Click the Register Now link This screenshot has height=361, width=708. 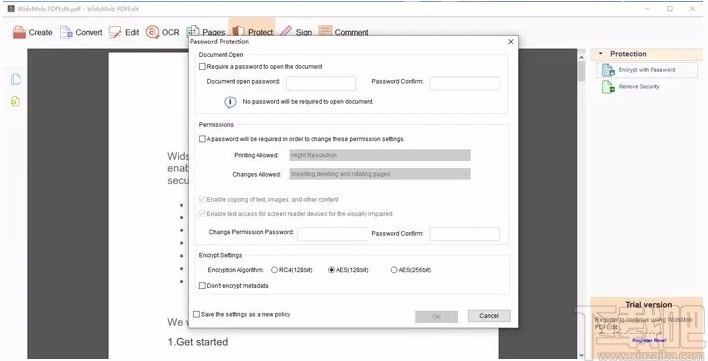[x=649, y=340]
